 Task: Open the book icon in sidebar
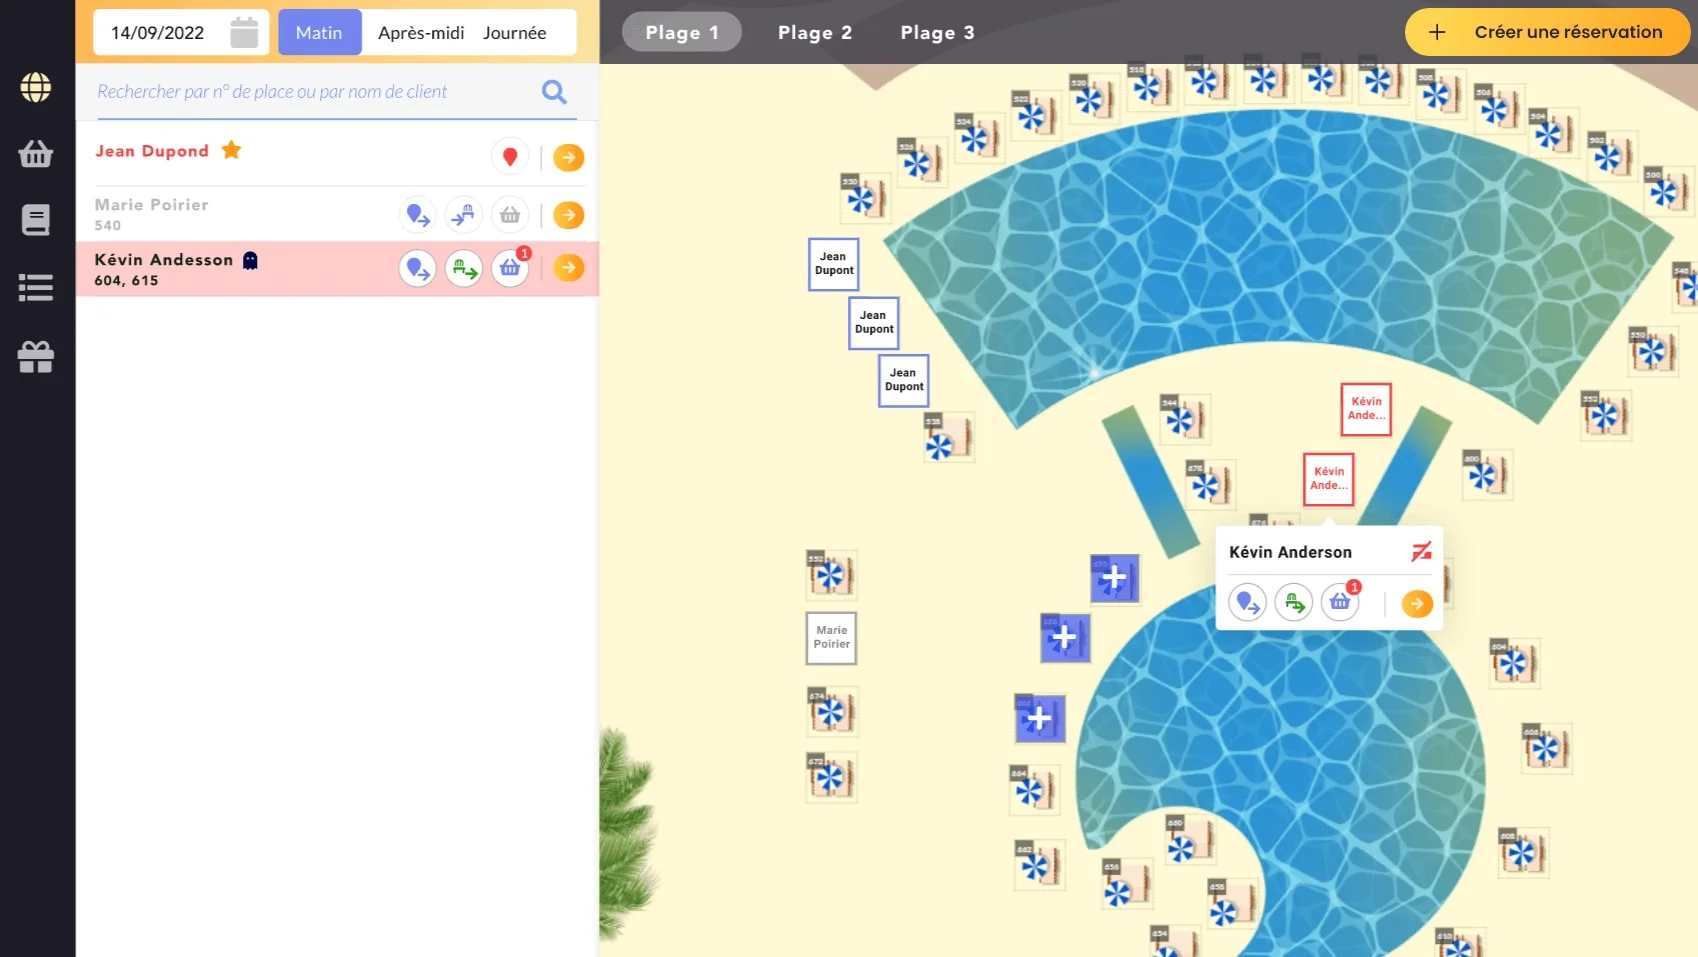click(x=36, y=220)
